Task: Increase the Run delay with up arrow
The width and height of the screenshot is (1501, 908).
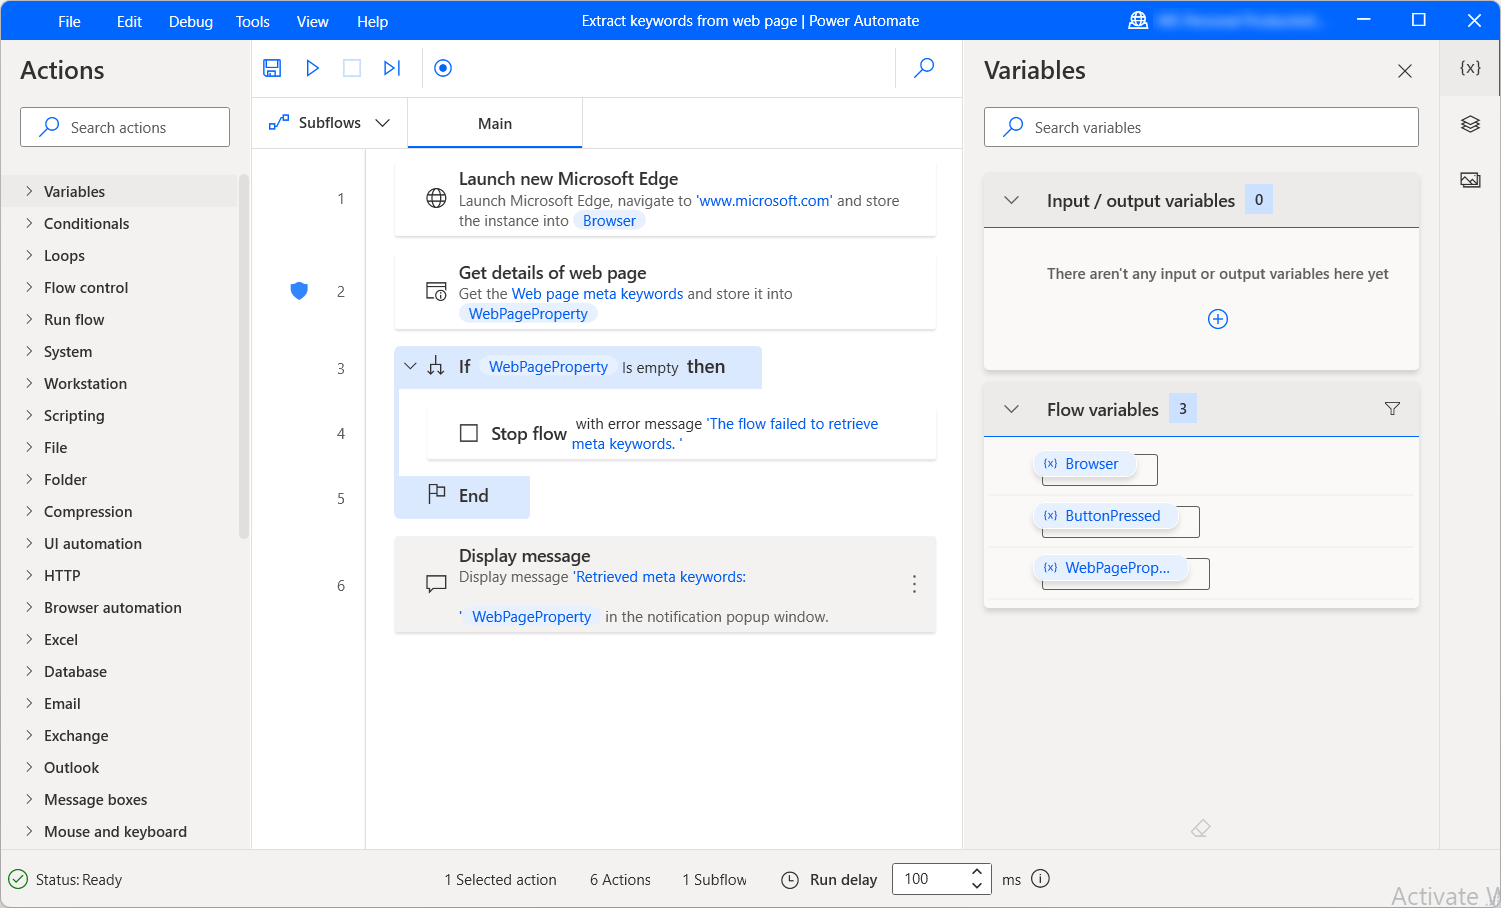Action: click(x=977, y=872)
